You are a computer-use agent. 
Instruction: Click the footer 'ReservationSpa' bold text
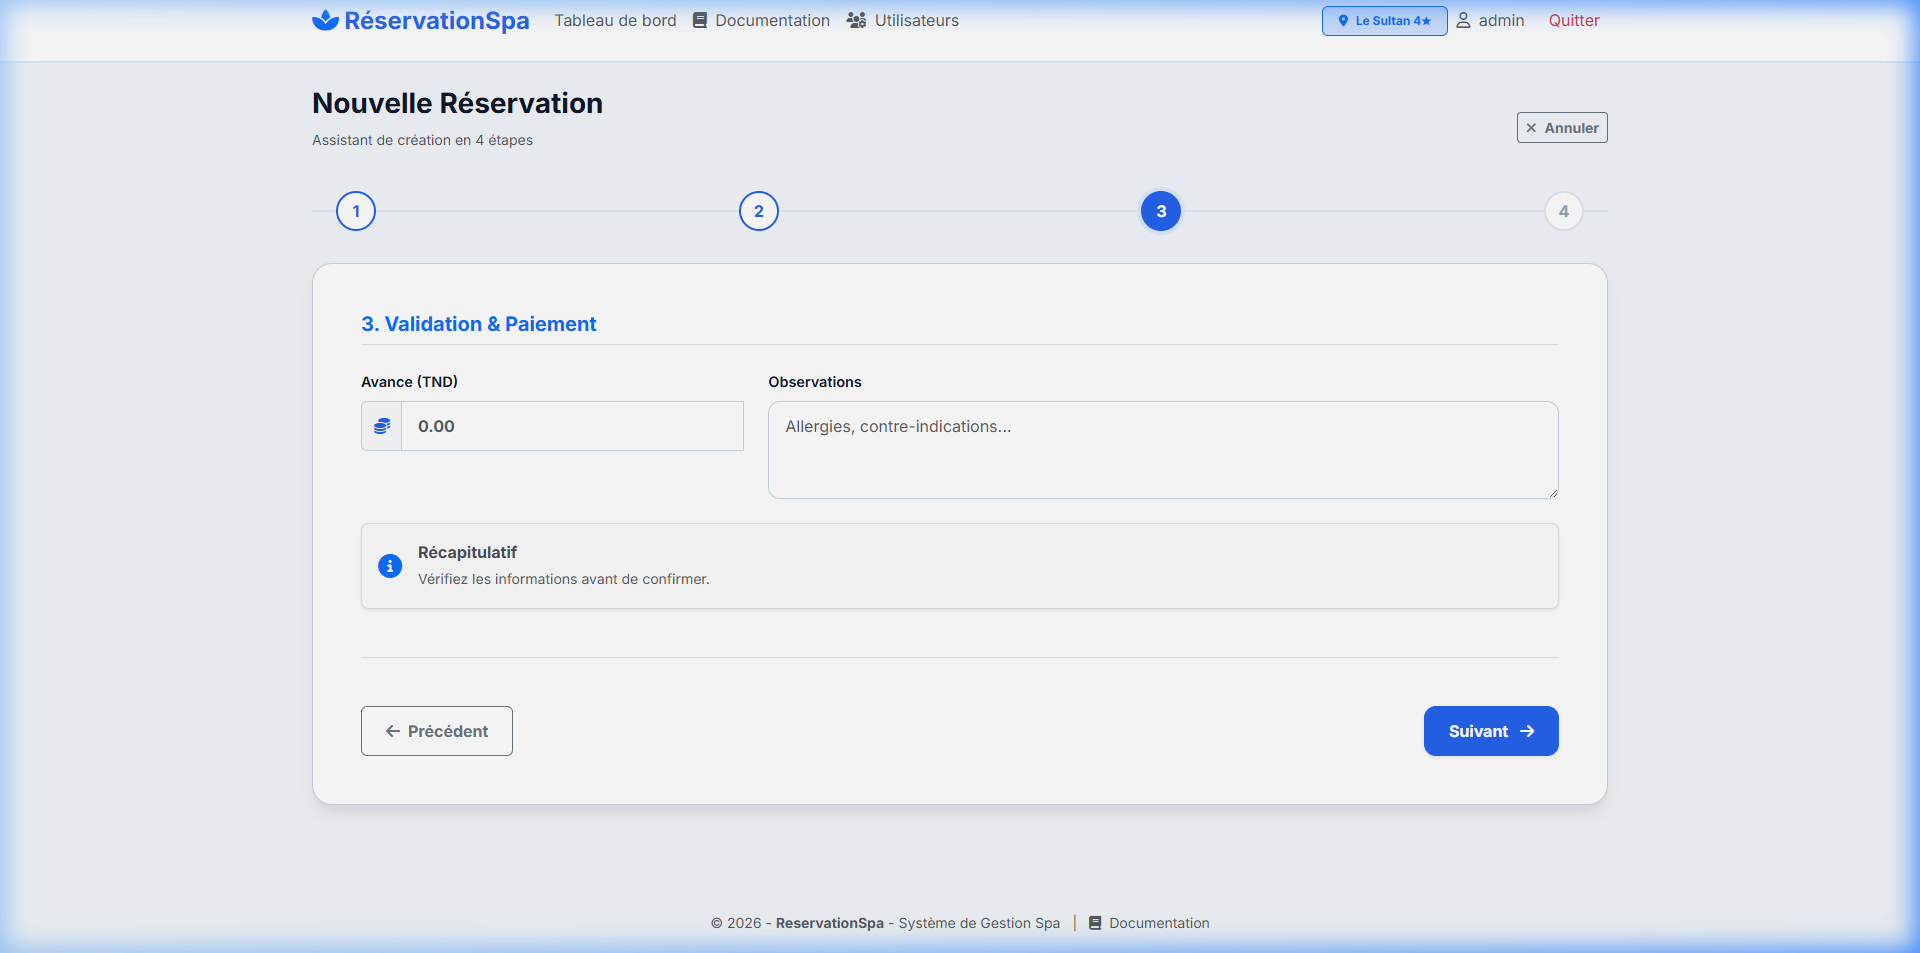pos(830,923)
